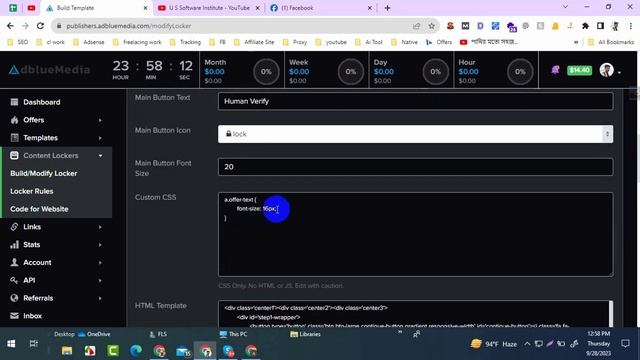Screen dimensions: 640x360
Task: Show more bookmarks chevron
Action: pyautogui.click(x=576, y=42)
